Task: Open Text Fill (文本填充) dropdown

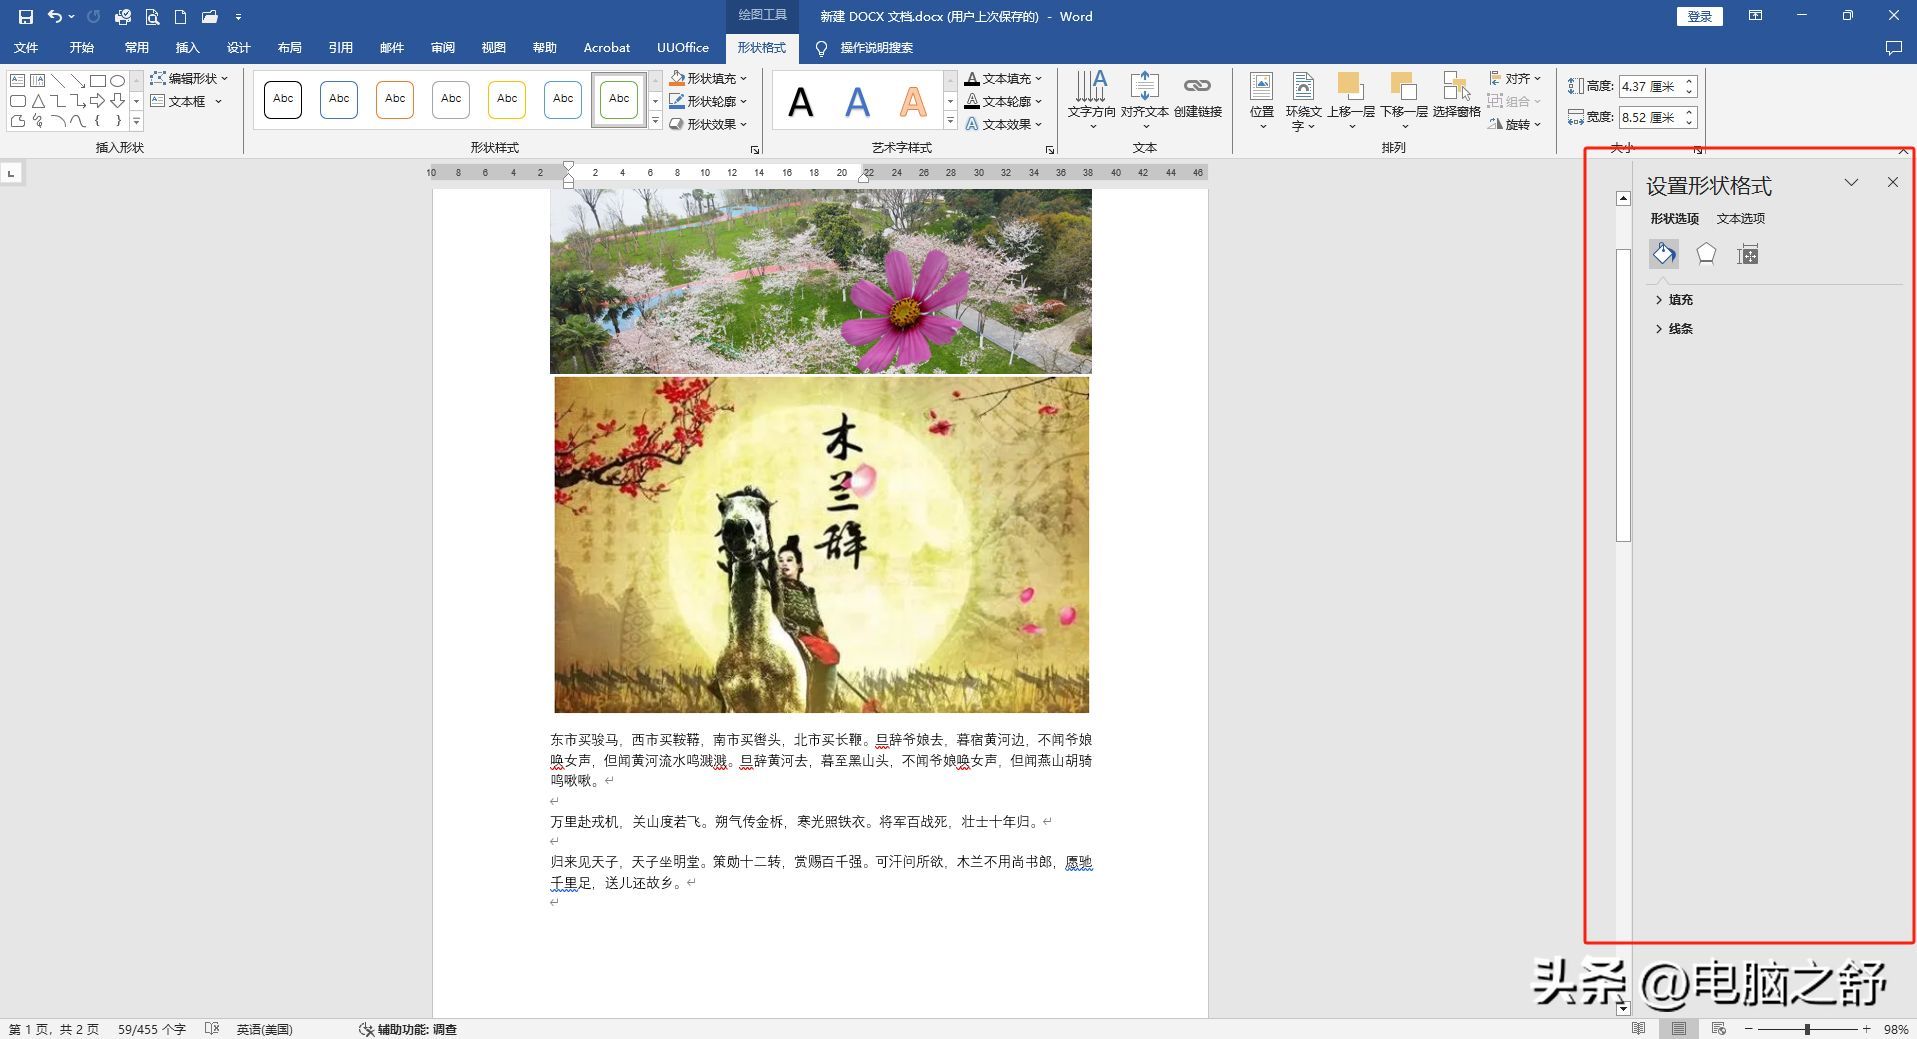Action: coord(1004,78)
